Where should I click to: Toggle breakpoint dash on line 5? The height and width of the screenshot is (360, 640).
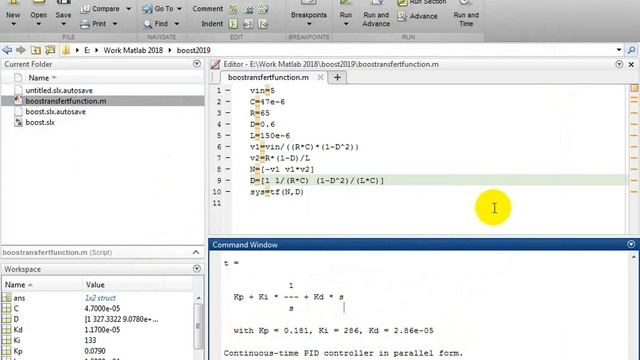(228, 136)
